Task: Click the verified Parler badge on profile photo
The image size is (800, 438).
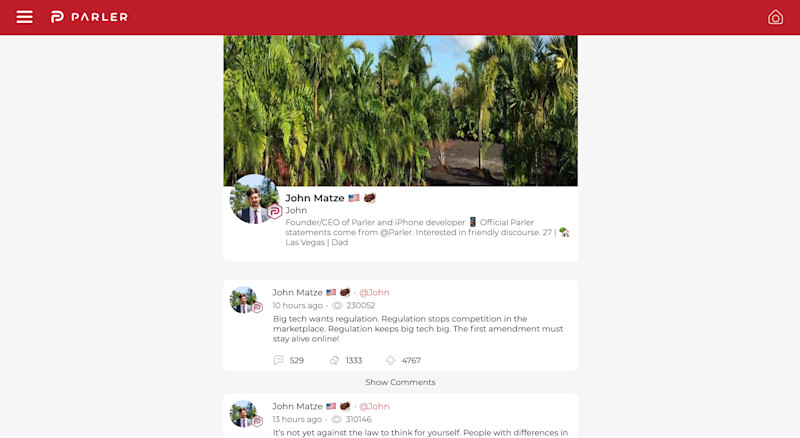Action: coord(274,211)
